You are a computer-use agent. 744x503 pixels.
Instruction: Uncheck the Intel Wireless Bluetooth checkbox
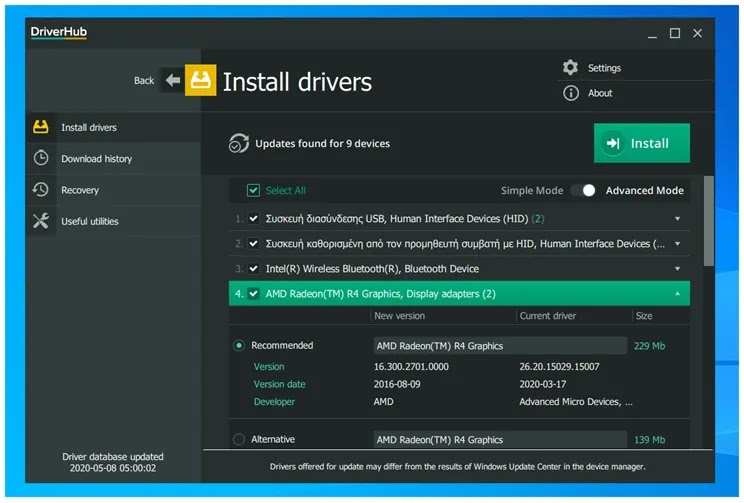coord(253,269)
